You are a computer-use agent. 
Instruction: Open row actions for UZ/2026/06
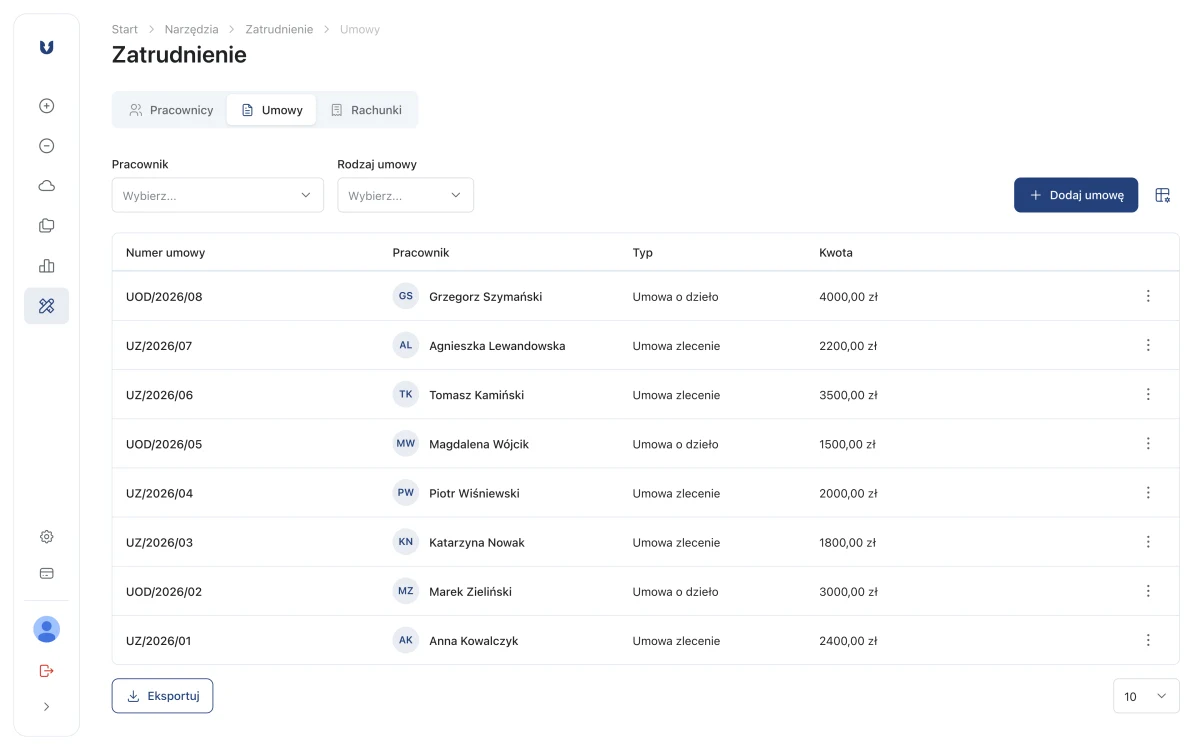pos(1148,394)
